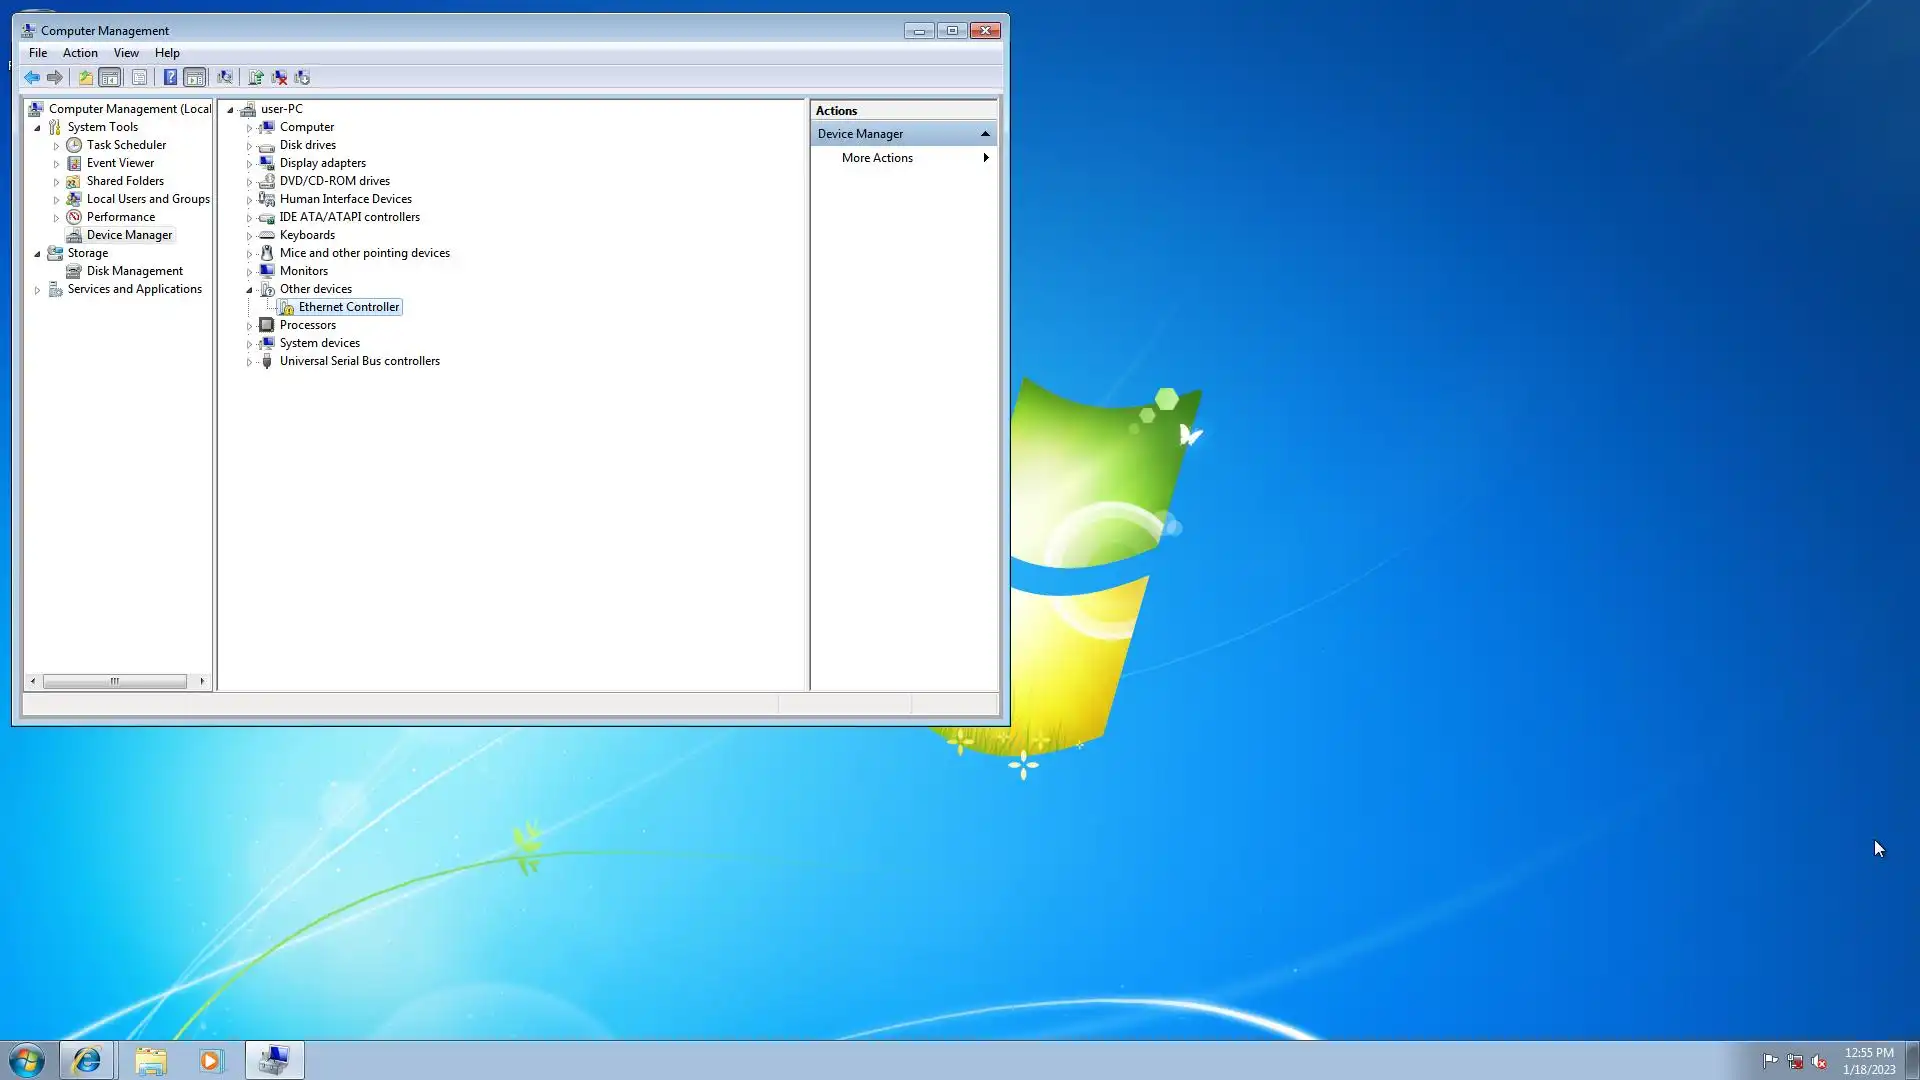Click Update Driver Software toolbar icon
This screenshot has width=1920, height=1080.
255,77
